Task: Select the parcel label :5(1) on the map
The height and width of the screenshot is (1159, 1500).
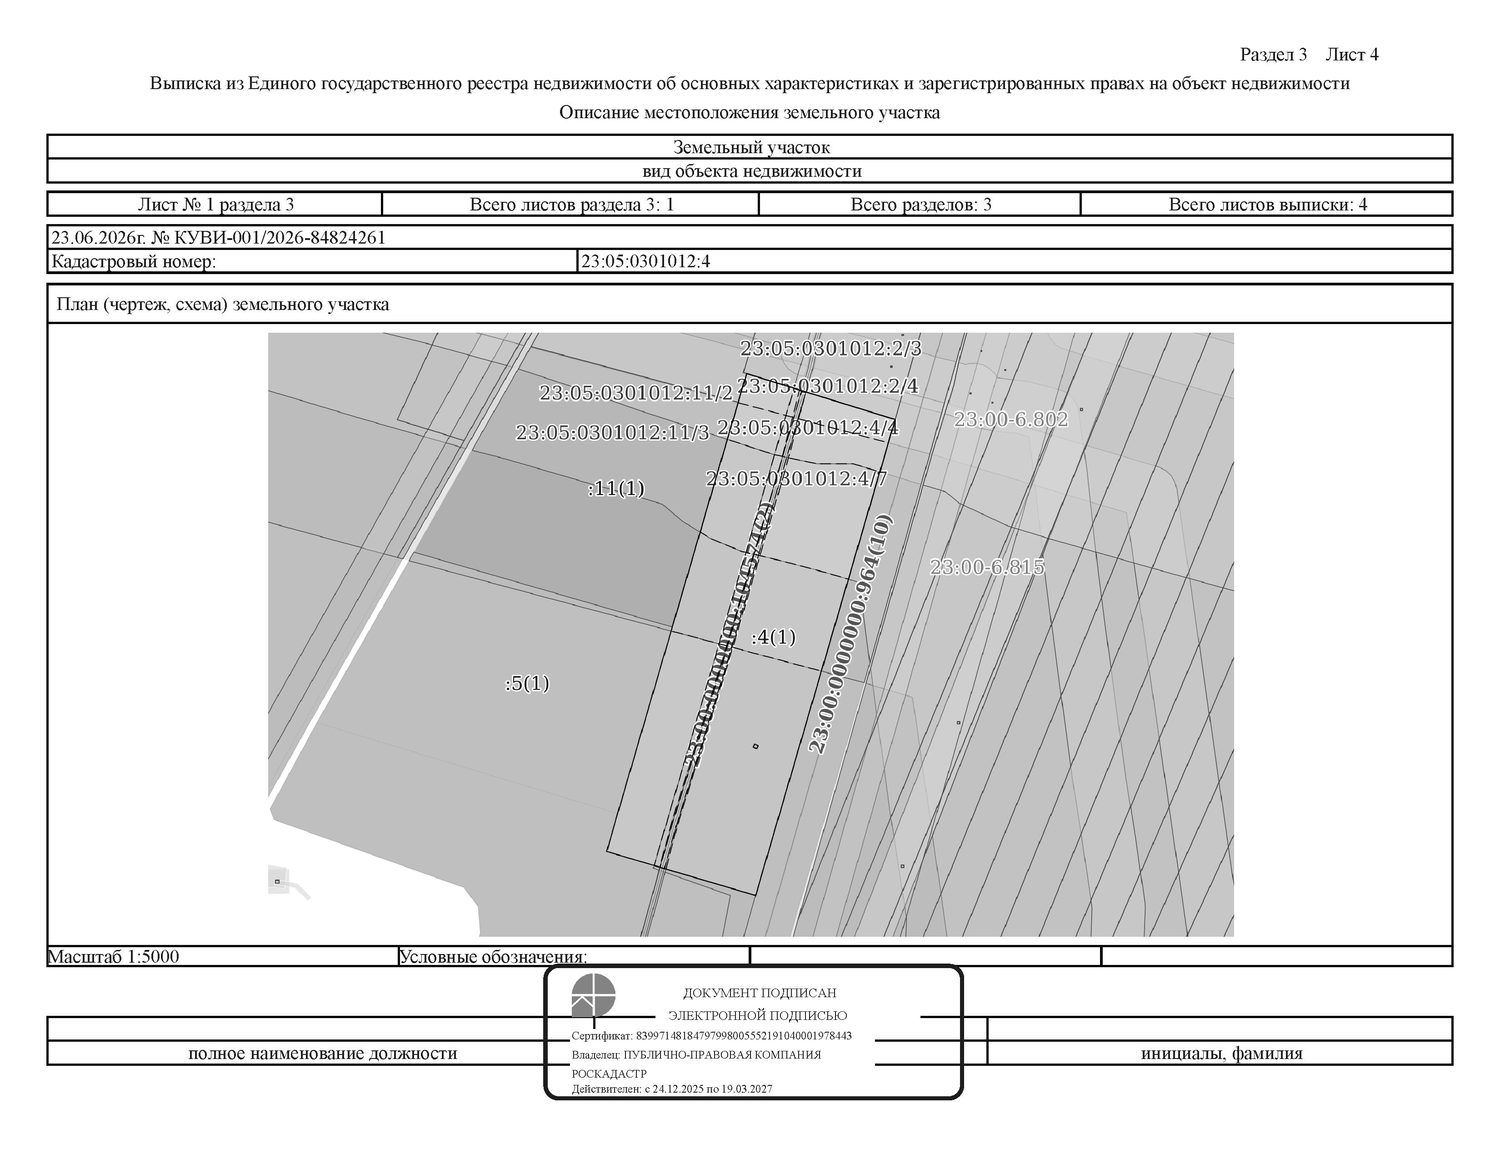Action: [527, 684]
